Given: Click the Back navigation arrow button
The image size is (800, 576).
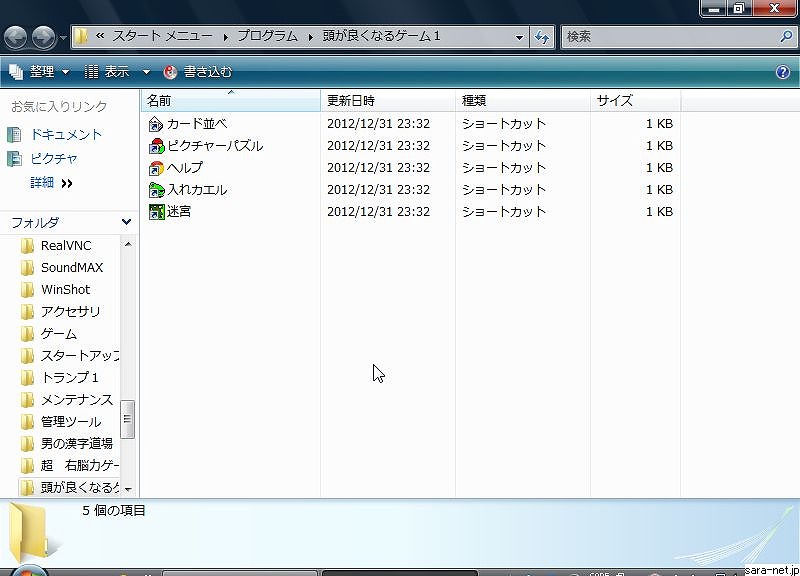Looking at the screenshot, I should pos(16,38).
